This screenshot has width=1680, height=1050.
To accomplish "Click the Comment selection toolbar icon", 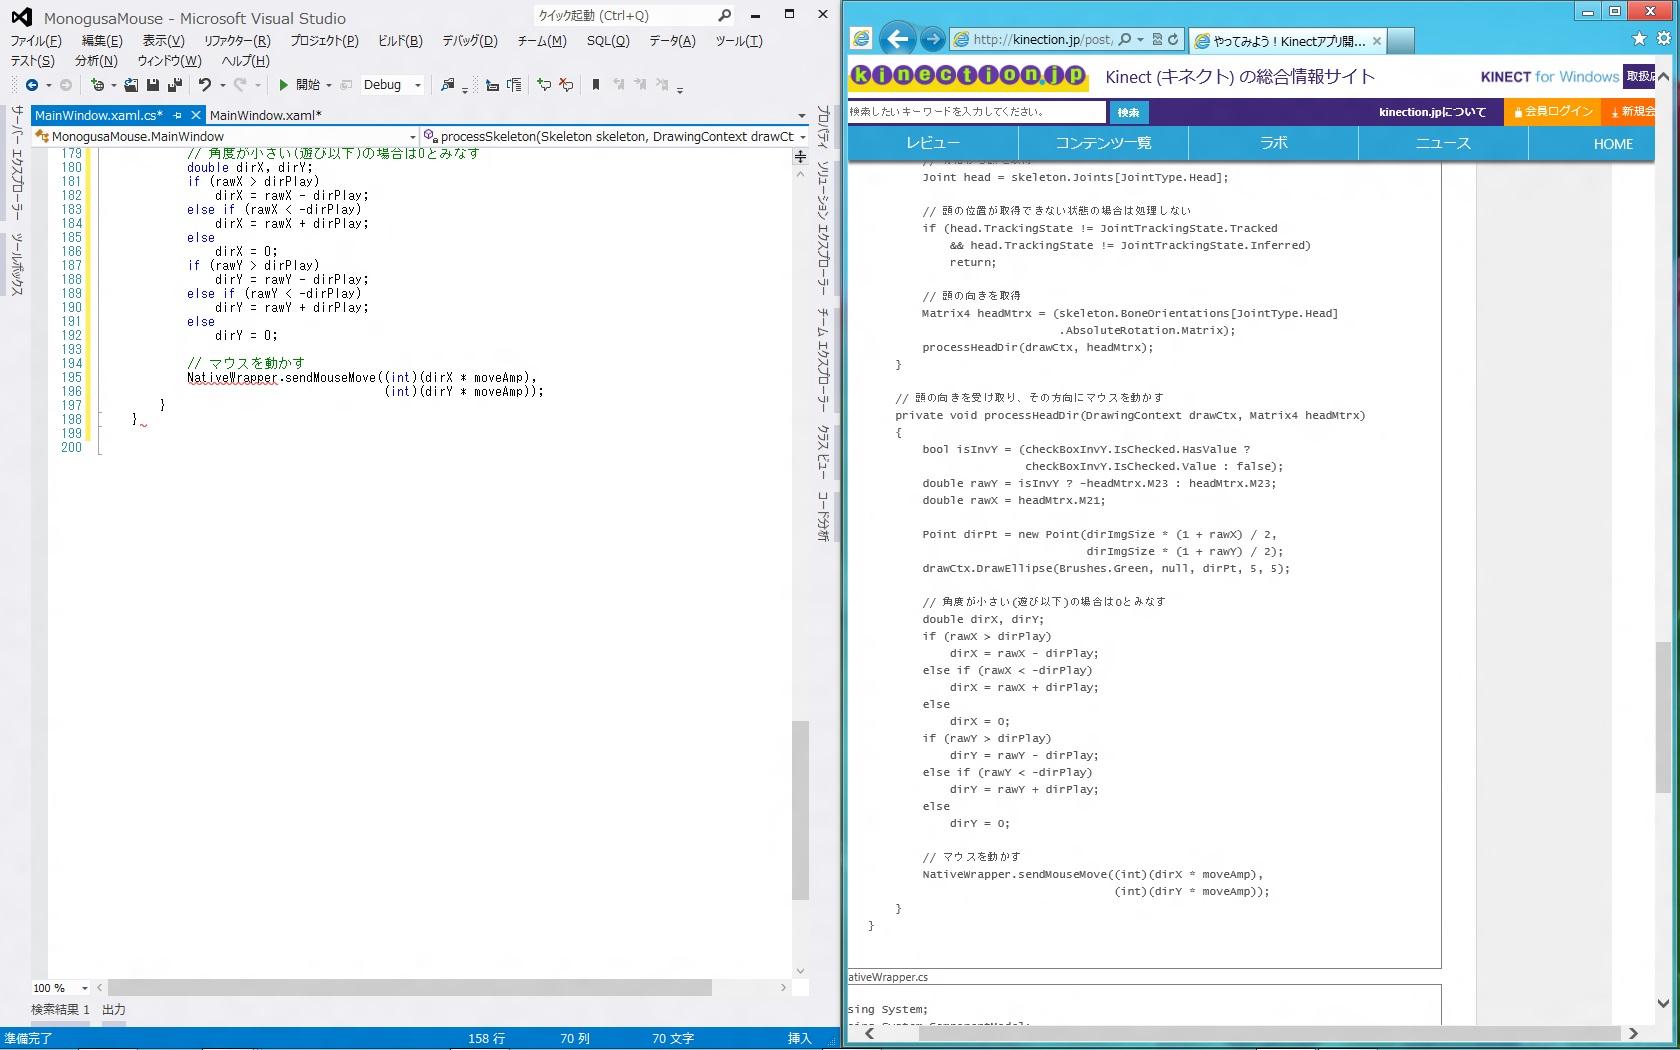I will tap(544, 85).
